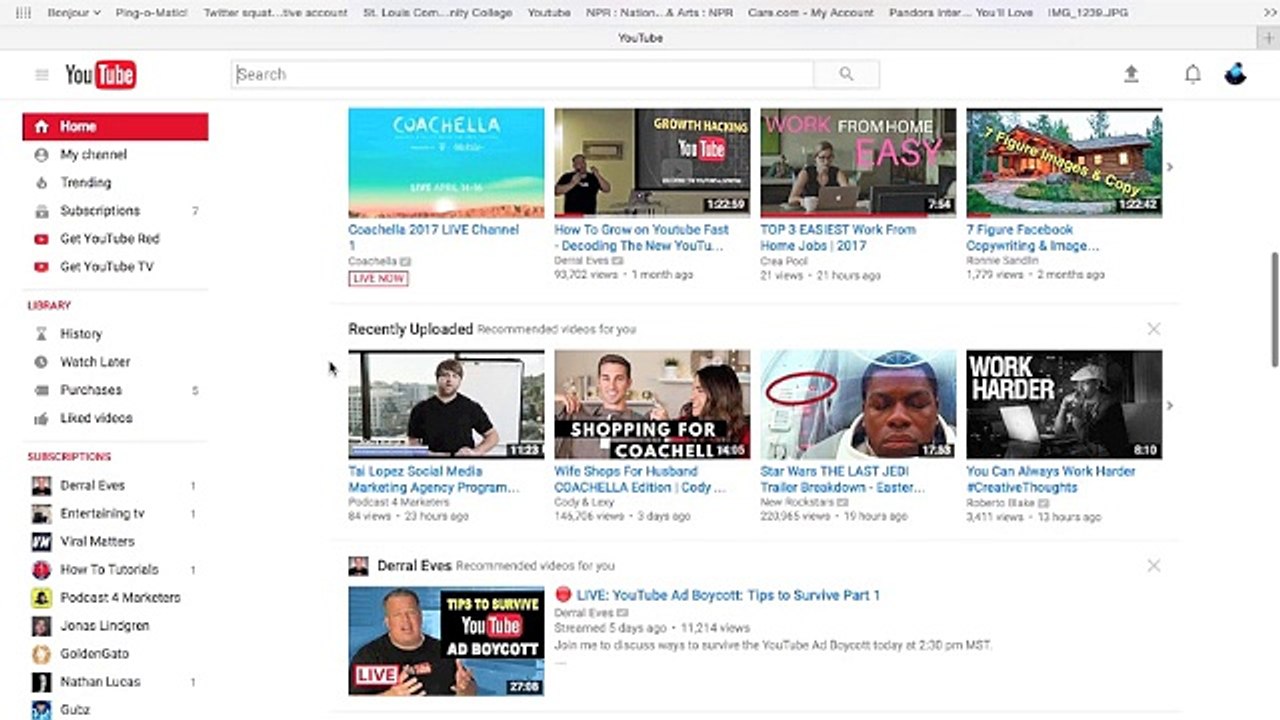The image size is (1280, 720).
Task: Click the Podcast 4 Marketers channel avatar
Action: pyautogui.click(x=41, y=598)
